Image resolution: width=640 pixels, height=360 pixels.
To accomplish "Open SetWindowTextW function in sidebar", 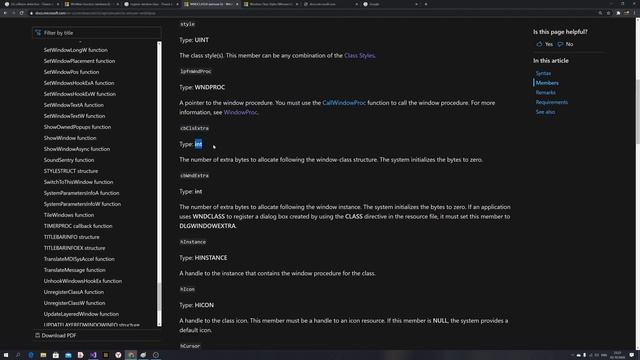I will (x=74, y=116).
